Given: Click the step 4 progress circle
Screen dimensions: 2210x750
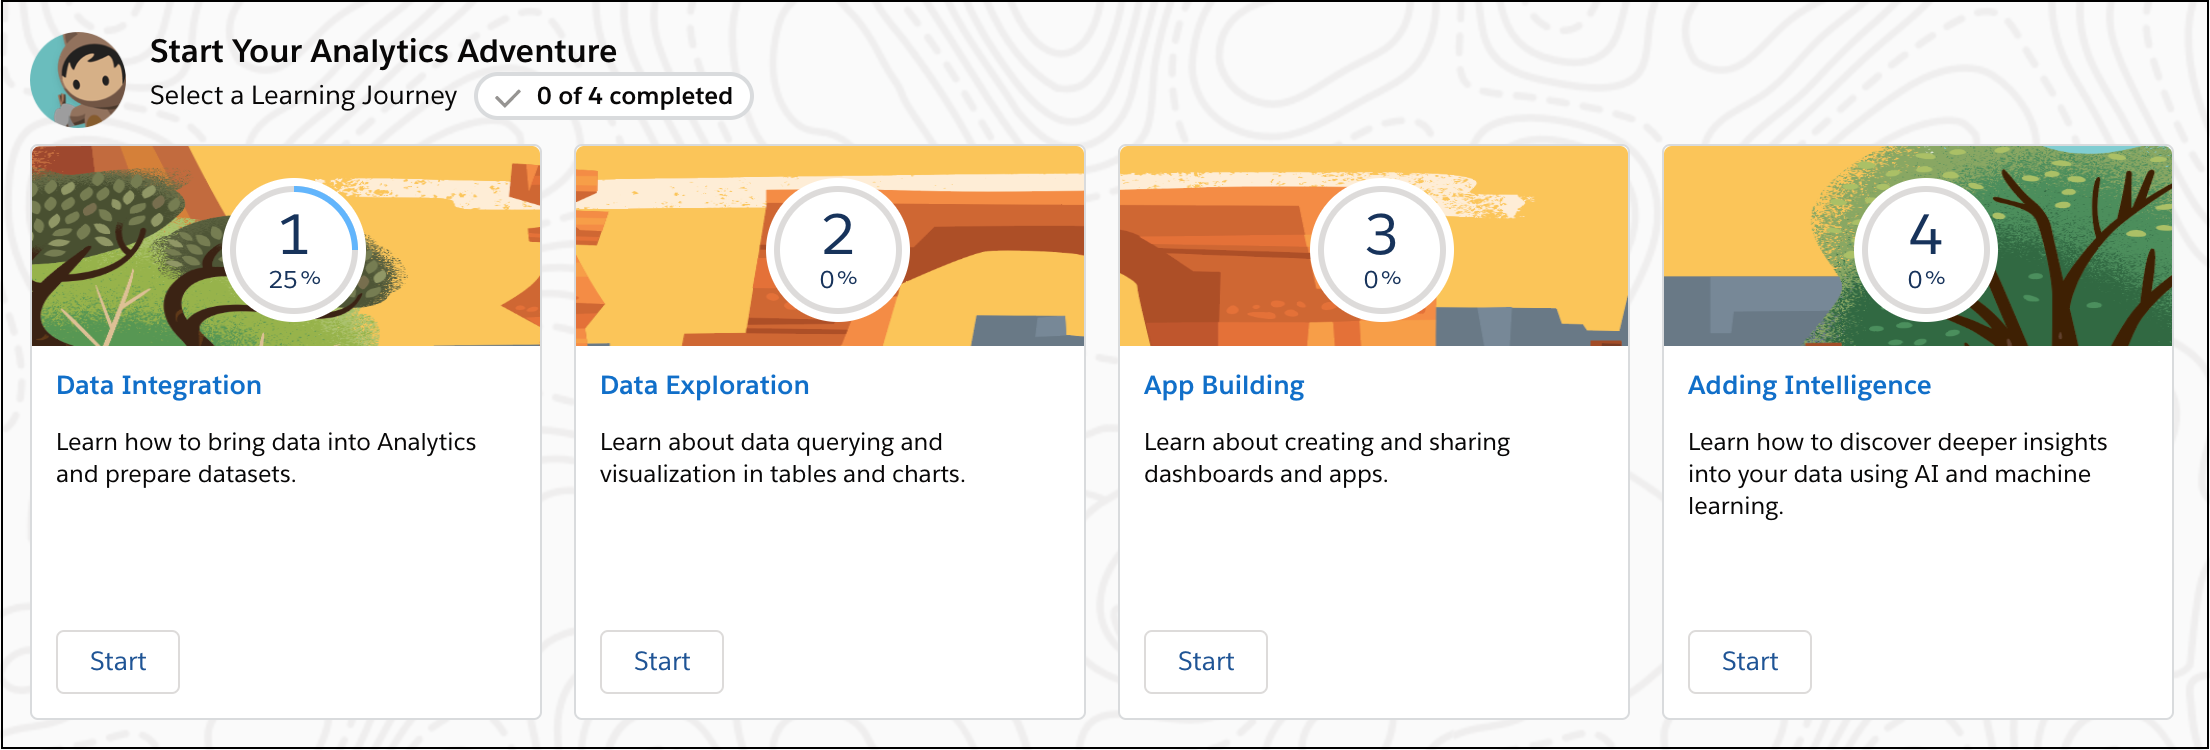Looking at the screenshot, I should pyautogui.click(x=1926, y=250).
